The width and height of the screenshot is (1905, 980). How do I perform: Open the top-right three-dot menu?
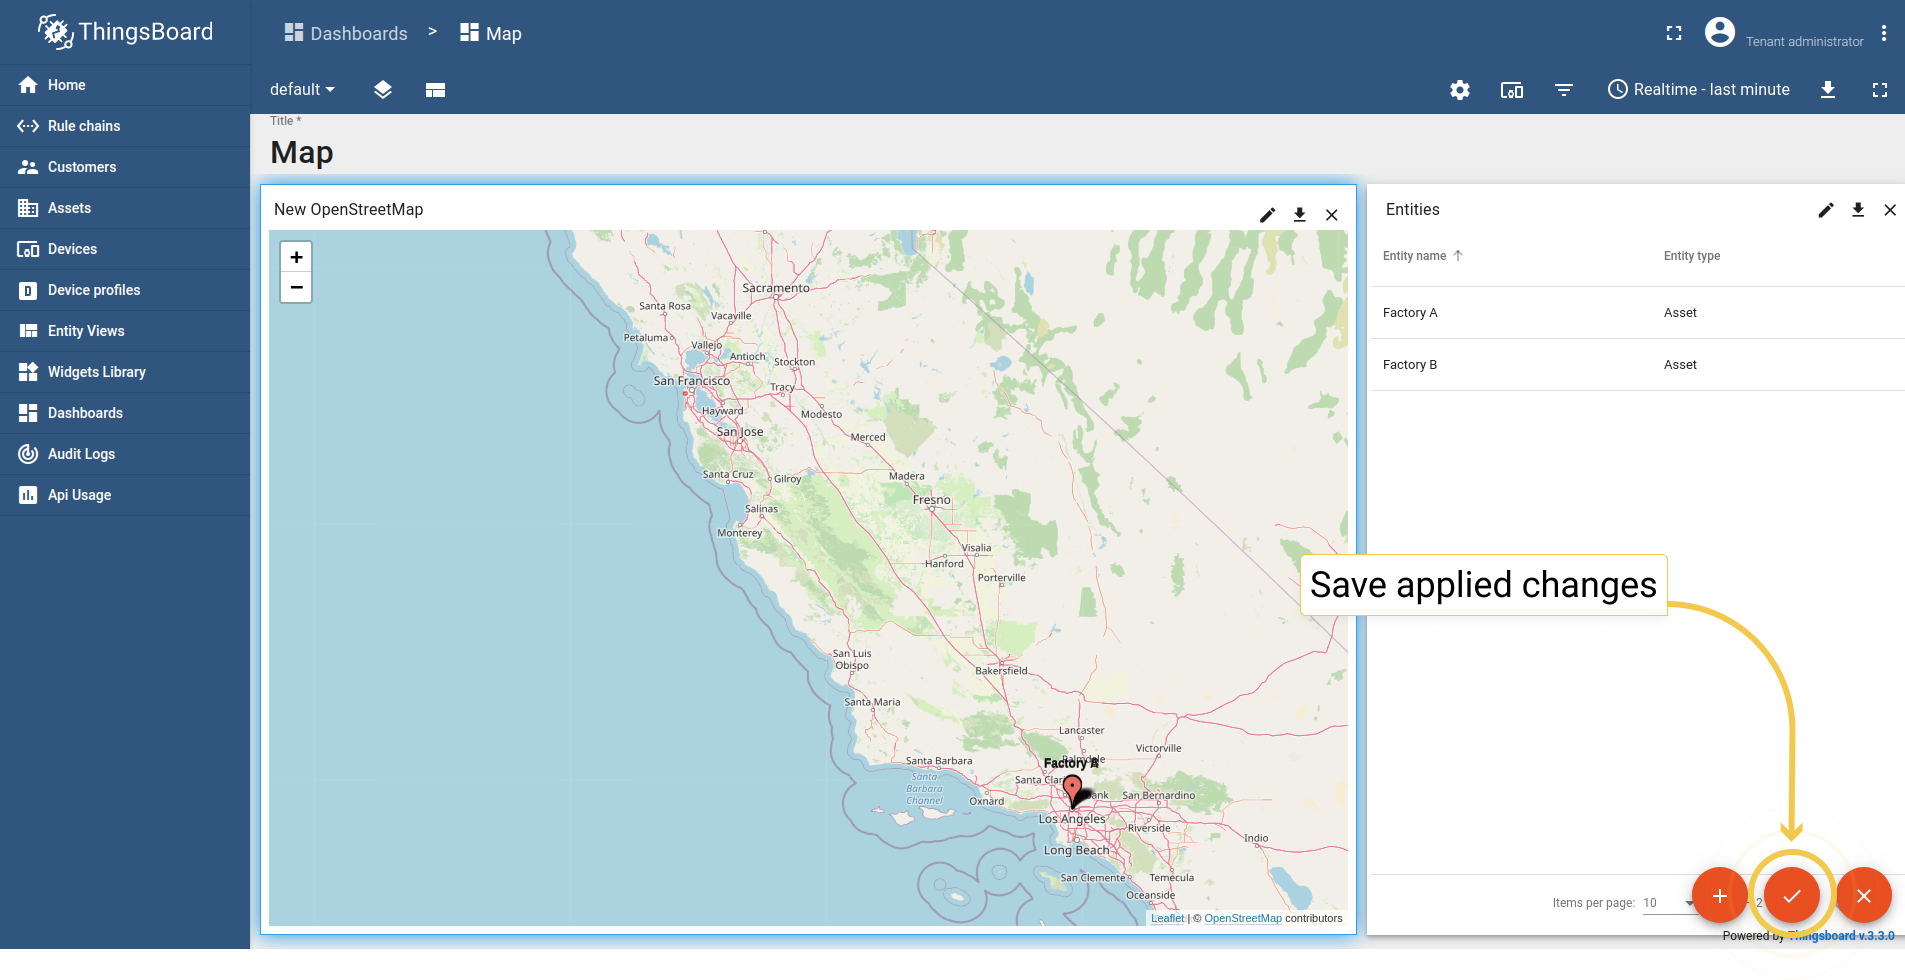1884,33
